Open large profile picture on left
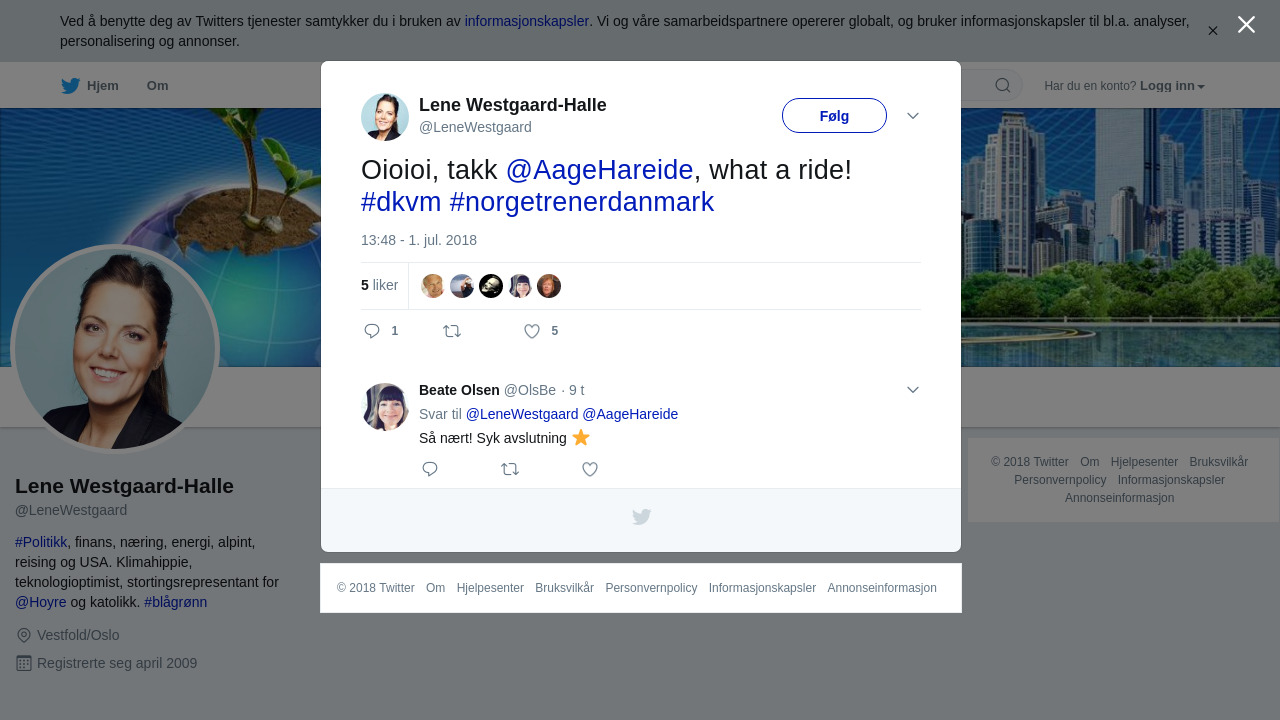The height and width of the screenshot is (720, 1280). pos(115,349)
